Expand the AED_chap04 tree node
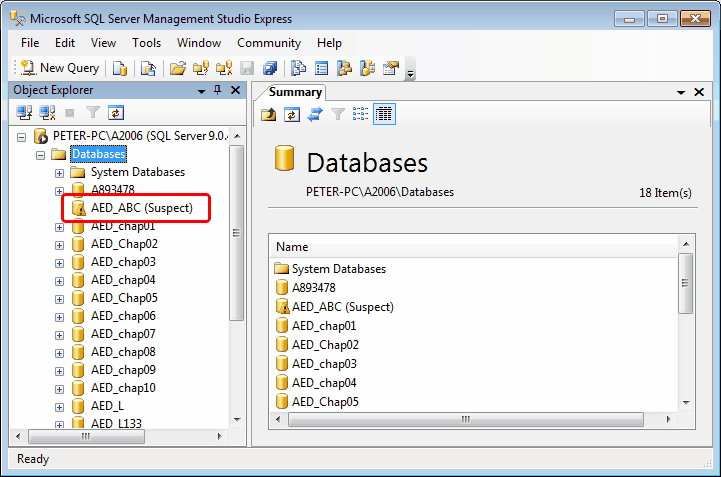The width and height of the screenshot is (721, 477). pos(59,281)
